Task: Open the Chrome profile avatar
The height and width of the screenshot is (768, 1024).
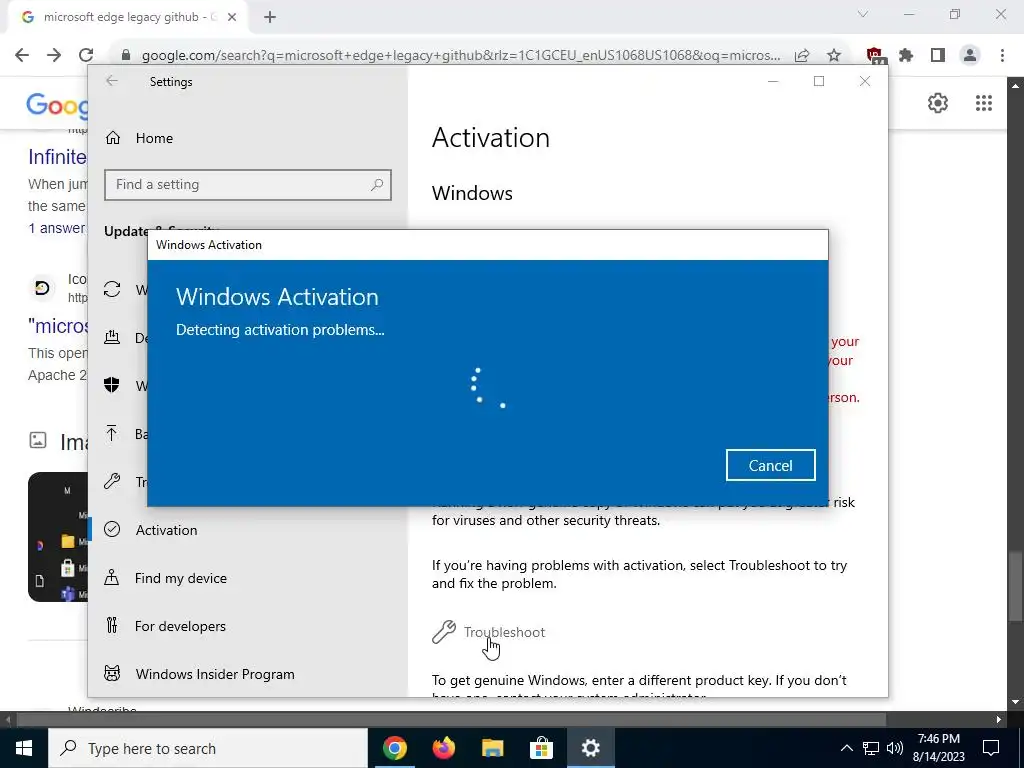Action: tap(970, 56)
